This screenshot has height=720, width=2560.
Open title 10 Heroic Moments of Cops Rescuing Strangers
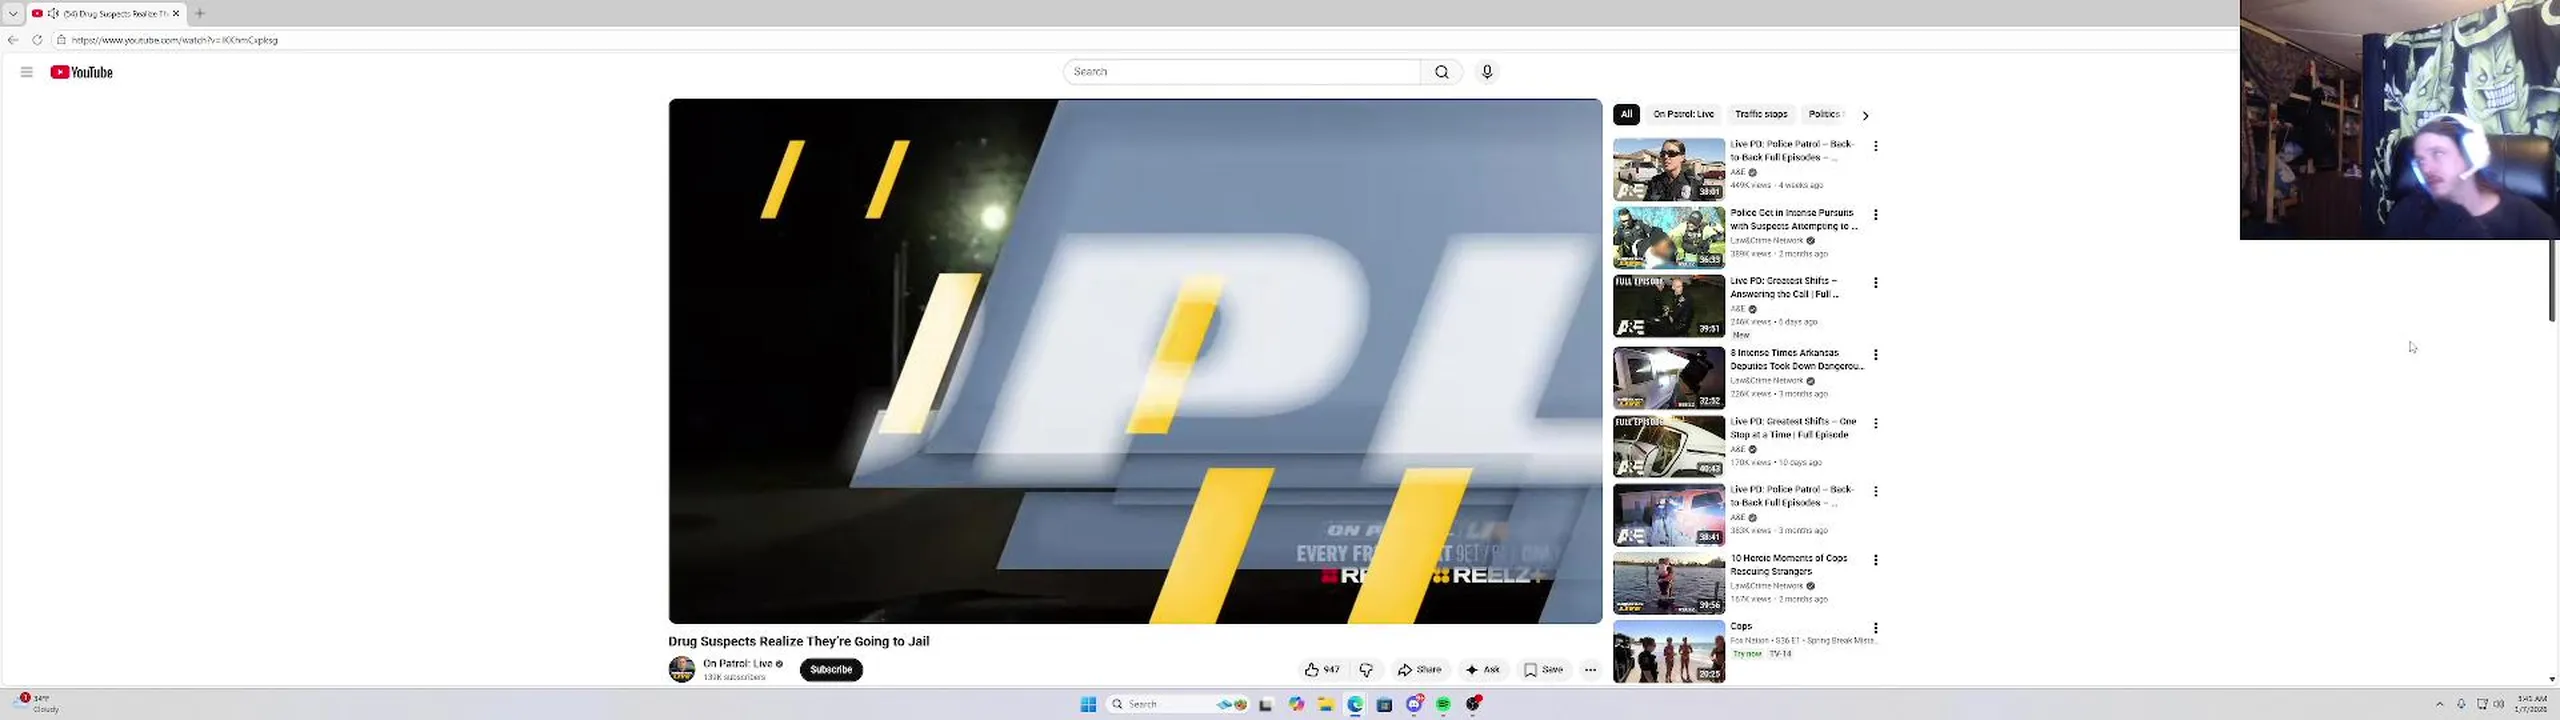click(1789, 565)
